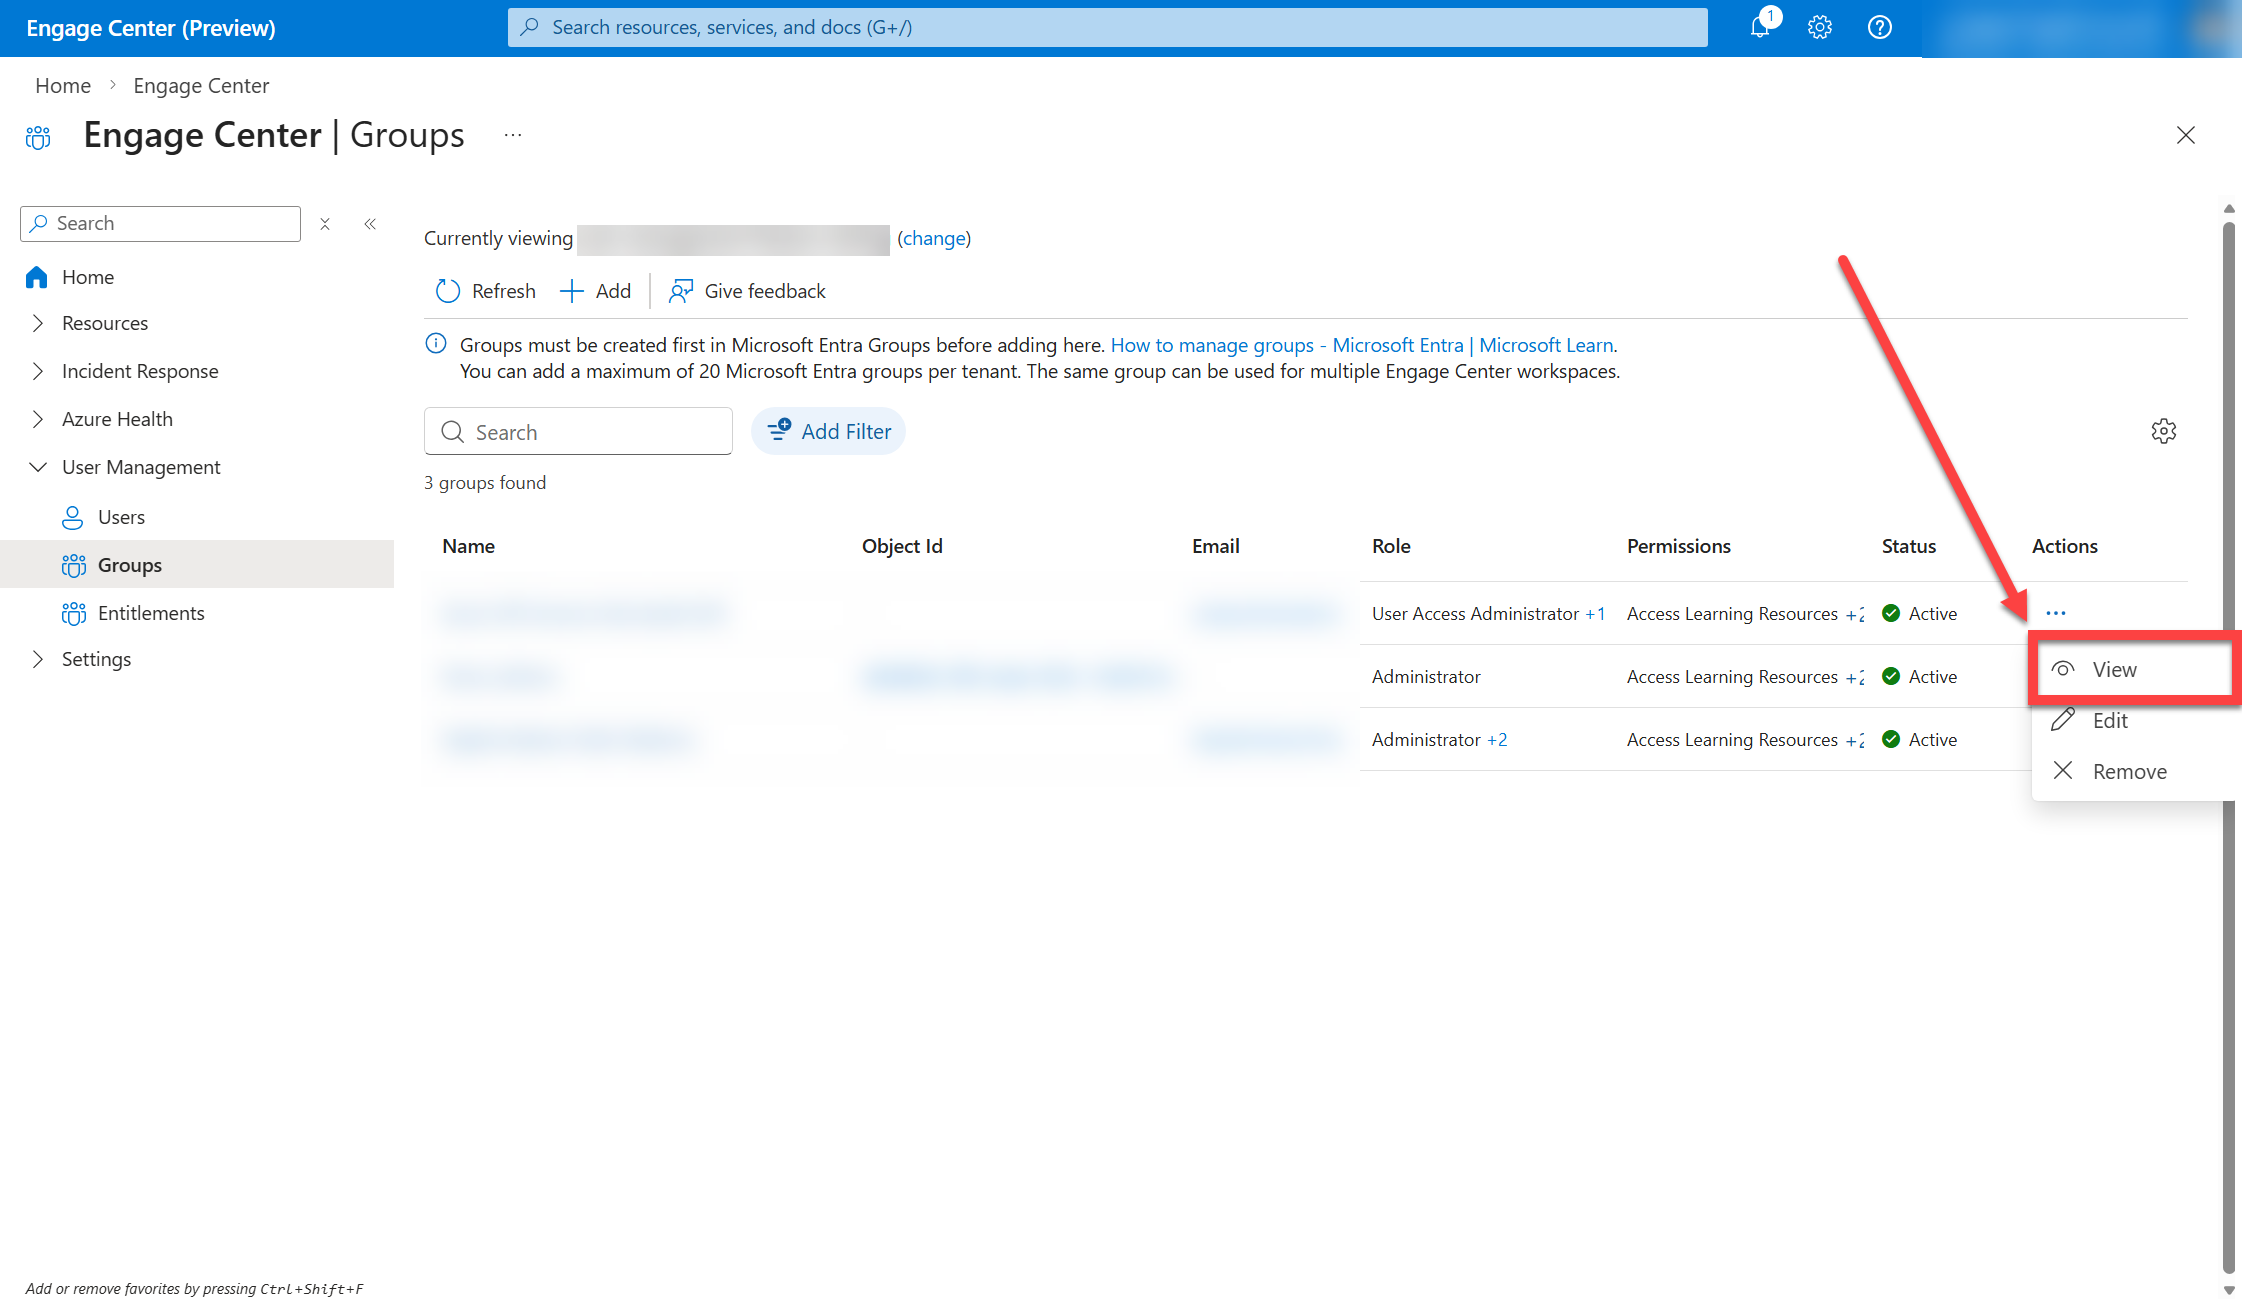Click Active status in User Access Administrator row
2242x1299 pixels.
pos(1920,614)
